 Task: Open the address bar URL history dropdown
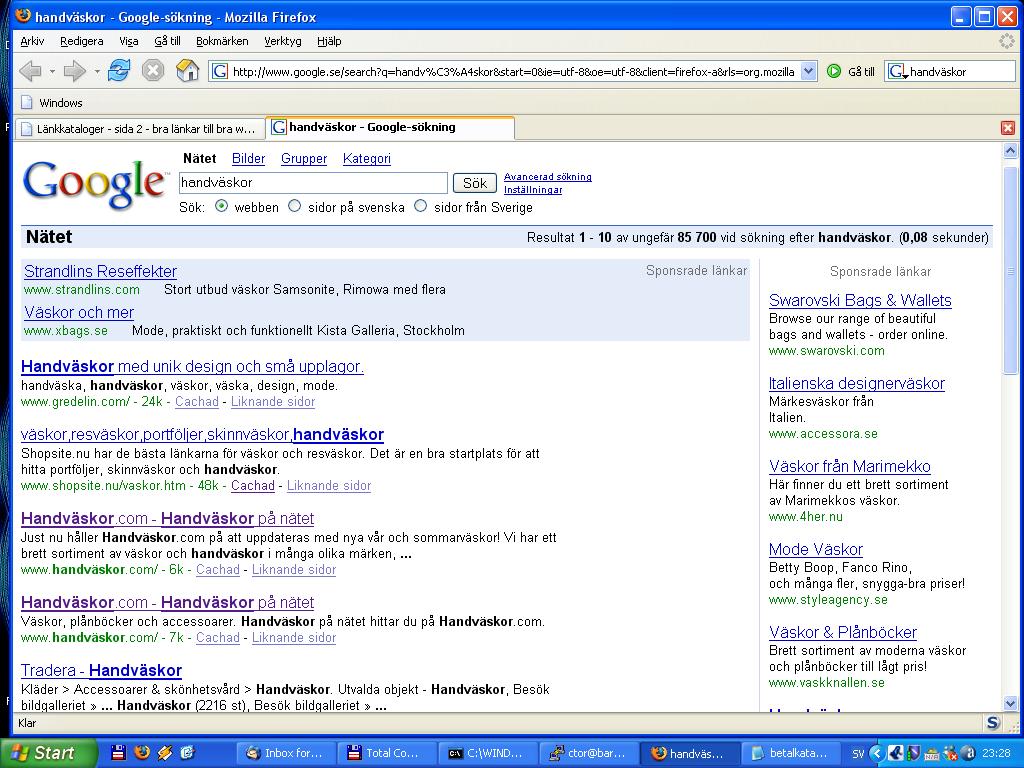pyautogui.click(x=808, y=71)
